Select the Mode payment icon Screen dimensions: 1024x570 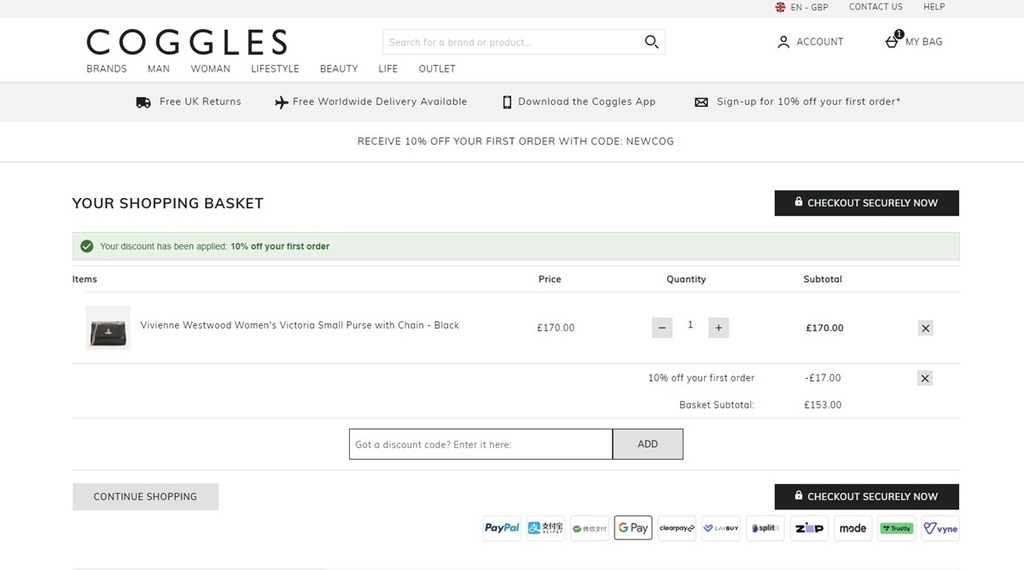[x=852, y=528]
